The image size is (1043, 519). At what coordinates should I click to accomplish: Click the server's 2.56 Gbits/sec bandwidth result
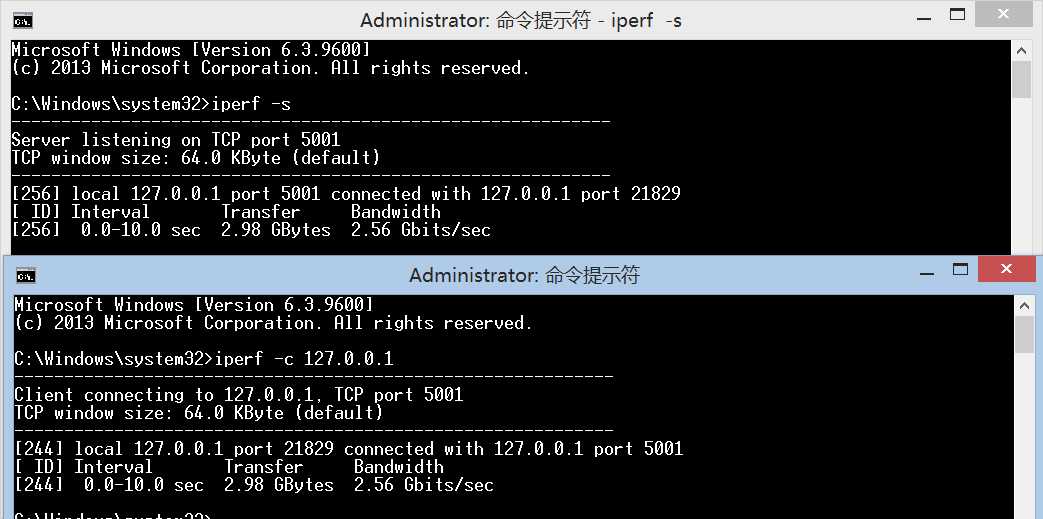(420, 230)
